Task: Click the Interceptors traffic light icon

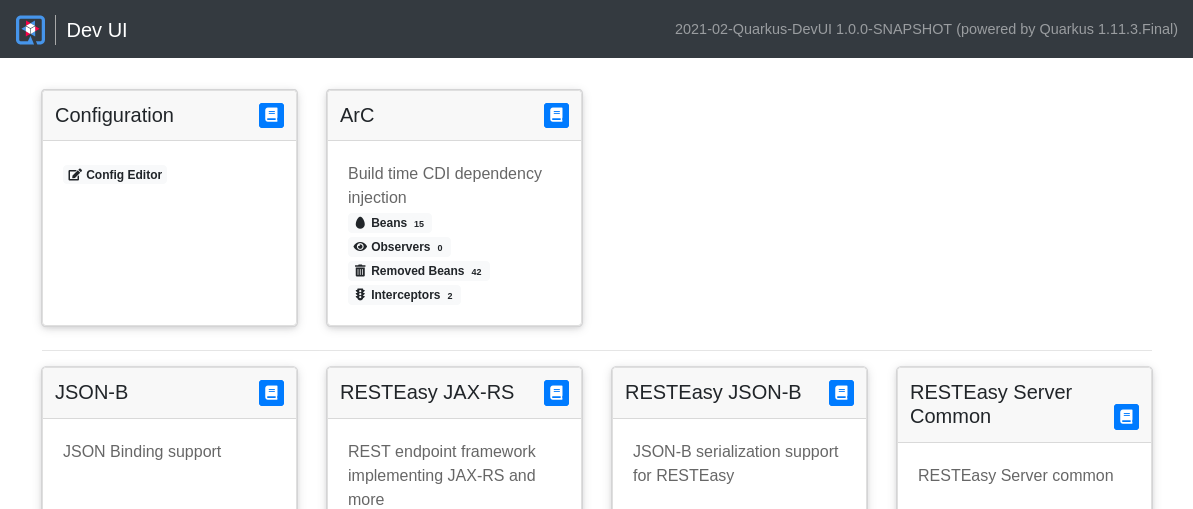Action: [x=361, y=294]
